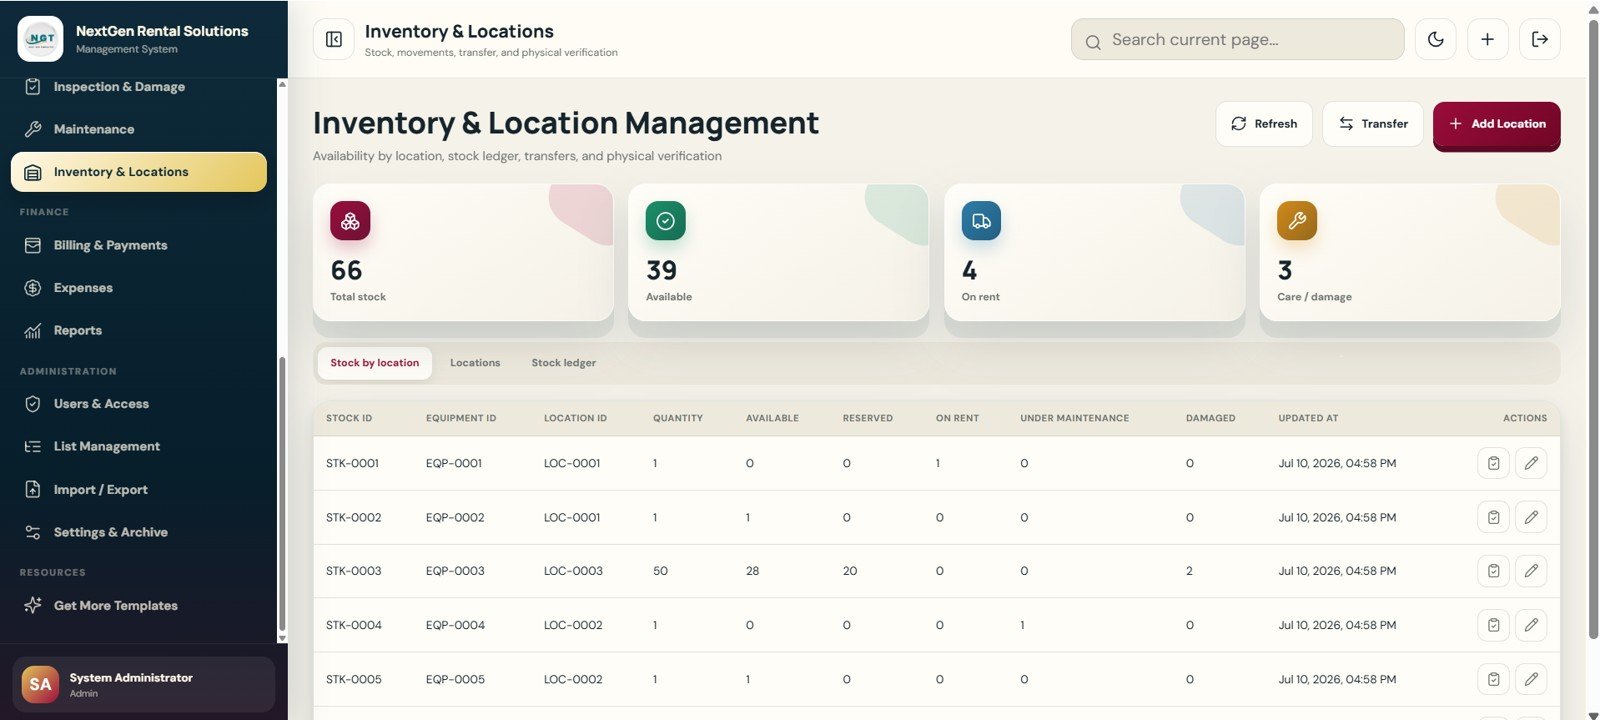Click the EQUIPMENT ID column header

pos(461,418)
